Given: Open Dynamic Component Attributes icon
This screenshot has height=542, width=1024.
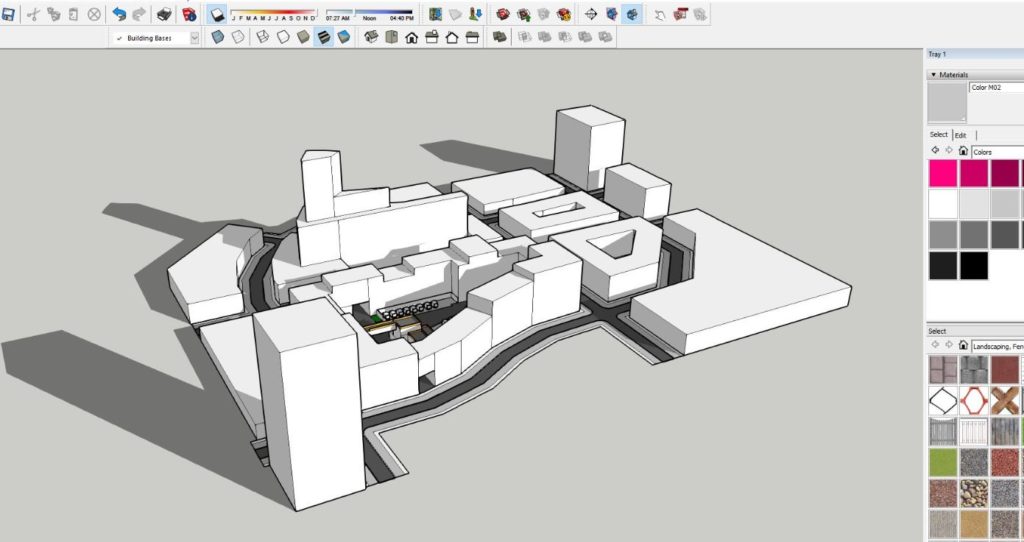Looking at the screenshot, I should click(x=701, y=14).
